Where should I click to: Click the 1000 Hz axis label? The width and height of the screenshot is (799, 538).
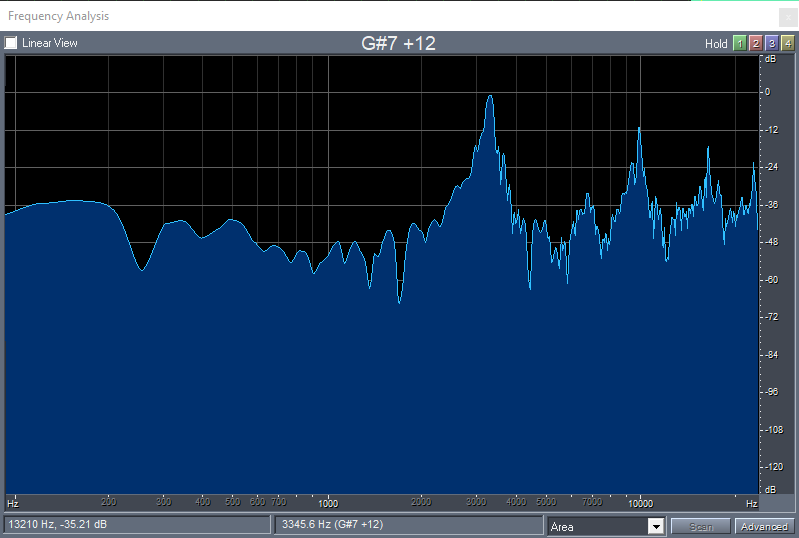pyautogui.click(x=328, y=503)
